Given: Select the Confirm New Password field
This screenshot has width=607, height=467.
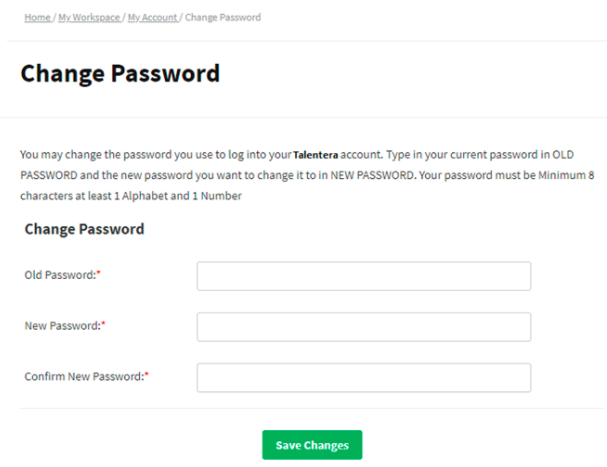Looking at the screenshot, I should 363,377.
